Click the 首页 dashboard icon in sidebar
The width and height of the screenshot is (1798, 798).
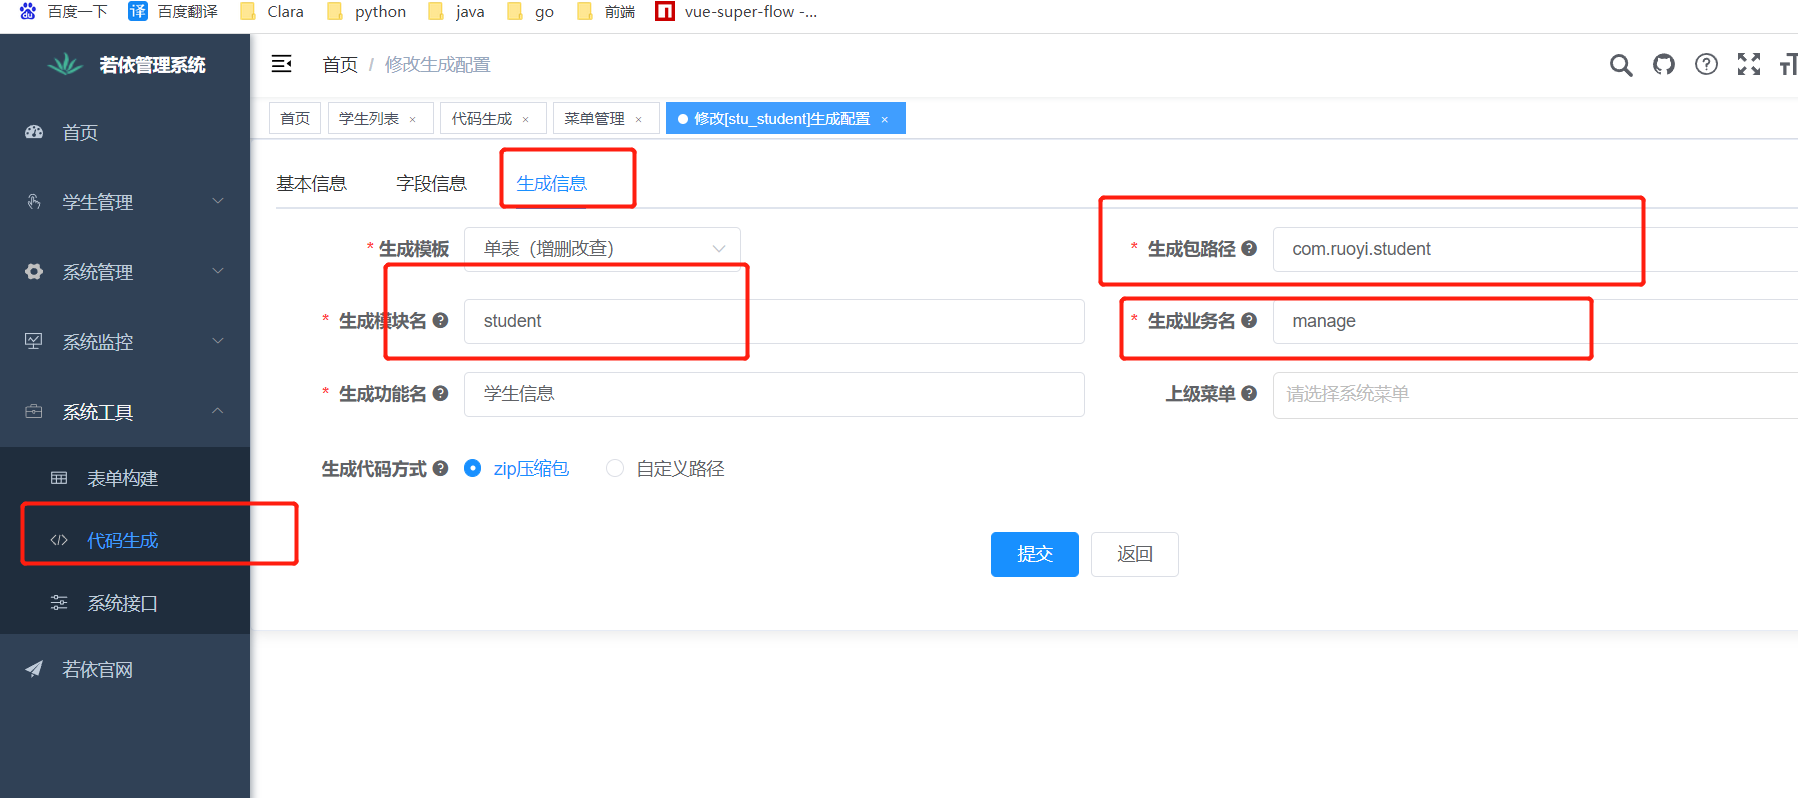tap(34, 132)
